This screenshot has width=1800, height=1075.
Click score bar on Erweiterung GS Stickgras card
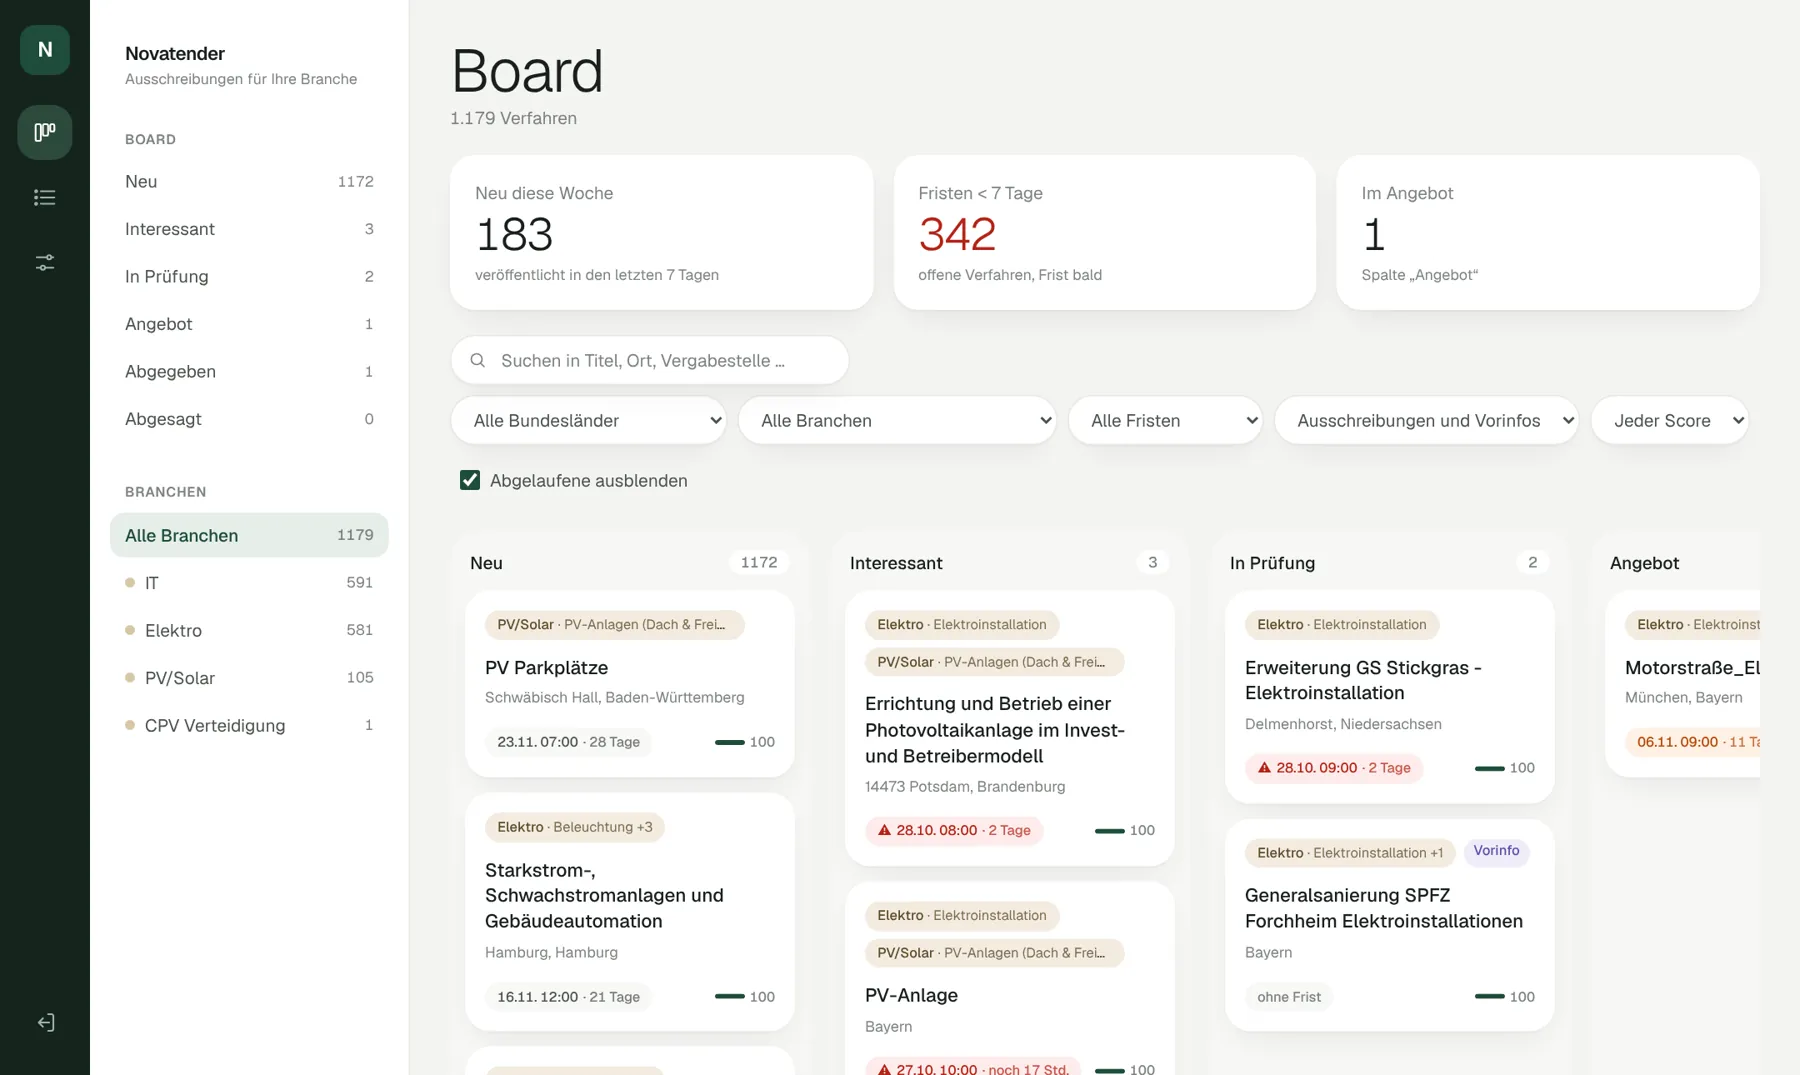click(1490, 768)
